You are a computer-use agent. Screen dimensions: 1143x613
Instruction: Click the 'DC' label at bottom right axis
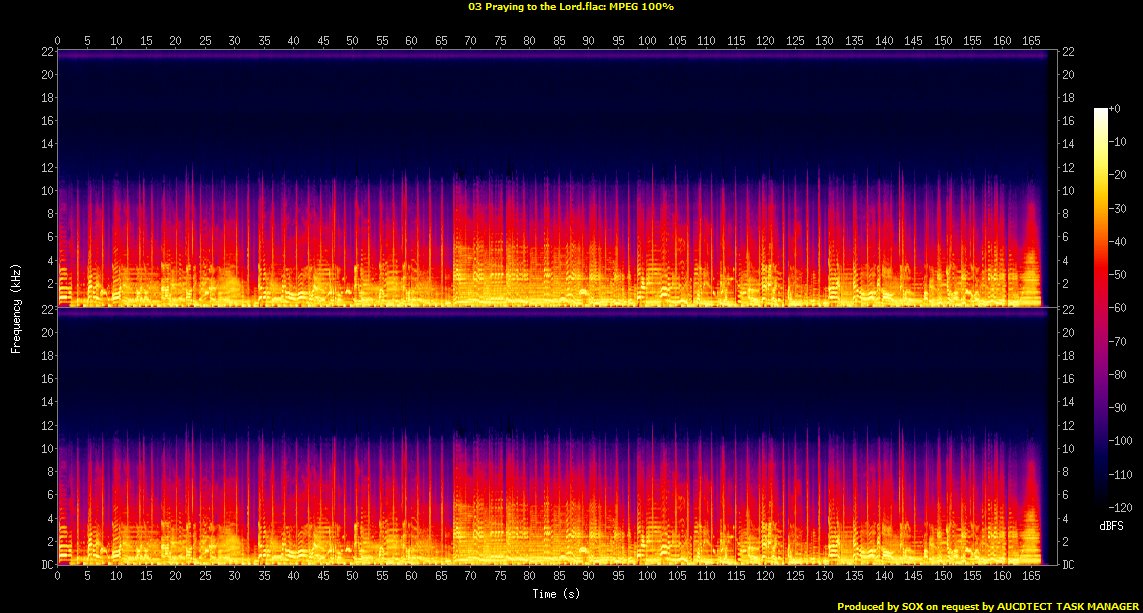coord(1068,565)
